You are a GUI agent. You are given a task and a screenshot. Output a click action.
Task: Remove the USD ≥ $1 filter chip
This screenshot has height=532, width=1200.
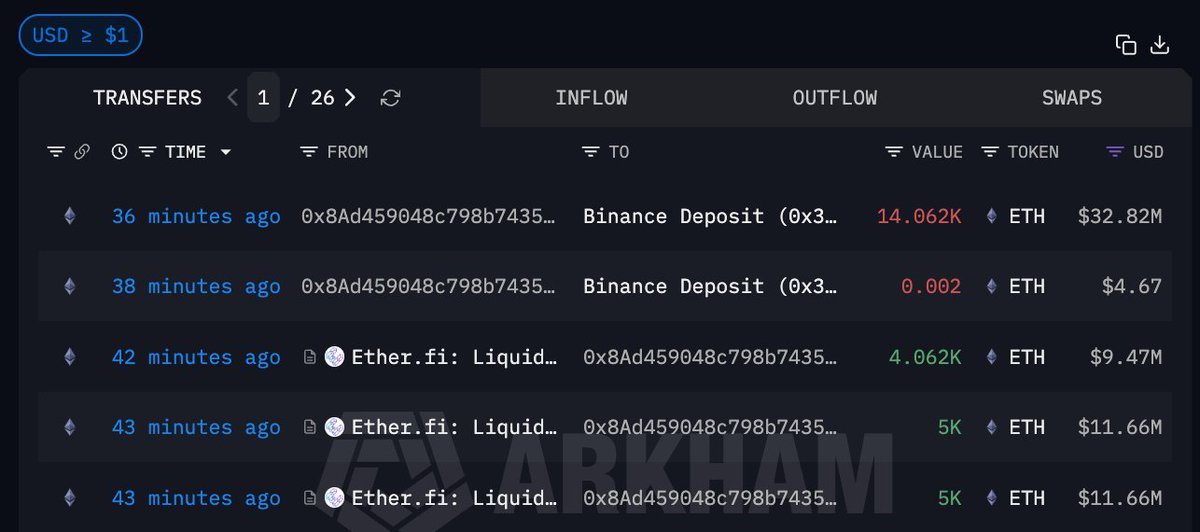[x=81, y=36]
